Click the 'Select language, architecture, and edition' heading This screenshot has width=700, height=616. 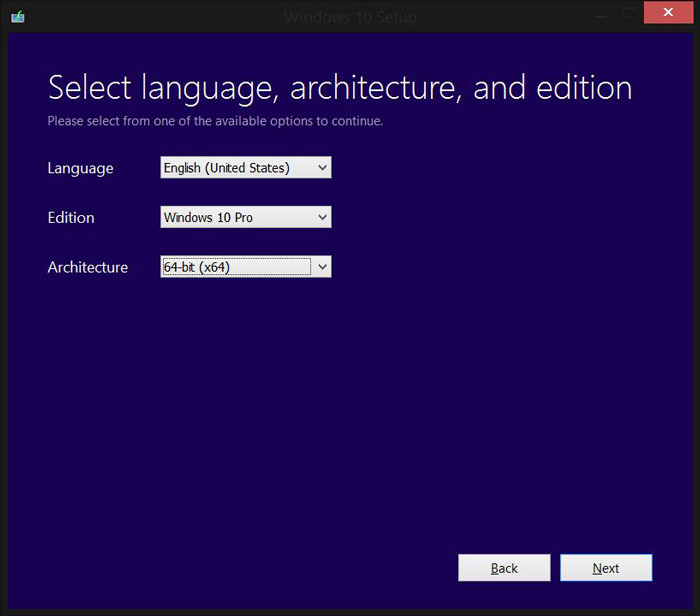pyautogui.click(x=340, y=87)
